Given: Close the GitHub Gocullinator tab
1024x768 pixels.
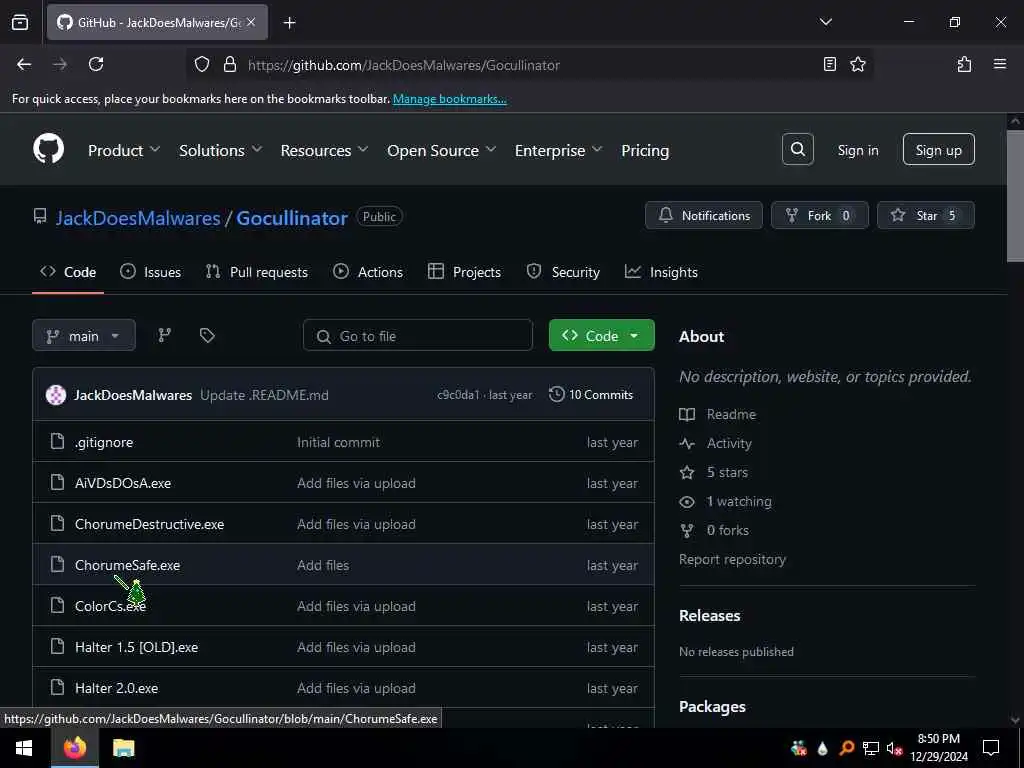Looking at the screenshot, I should point(251,22).
